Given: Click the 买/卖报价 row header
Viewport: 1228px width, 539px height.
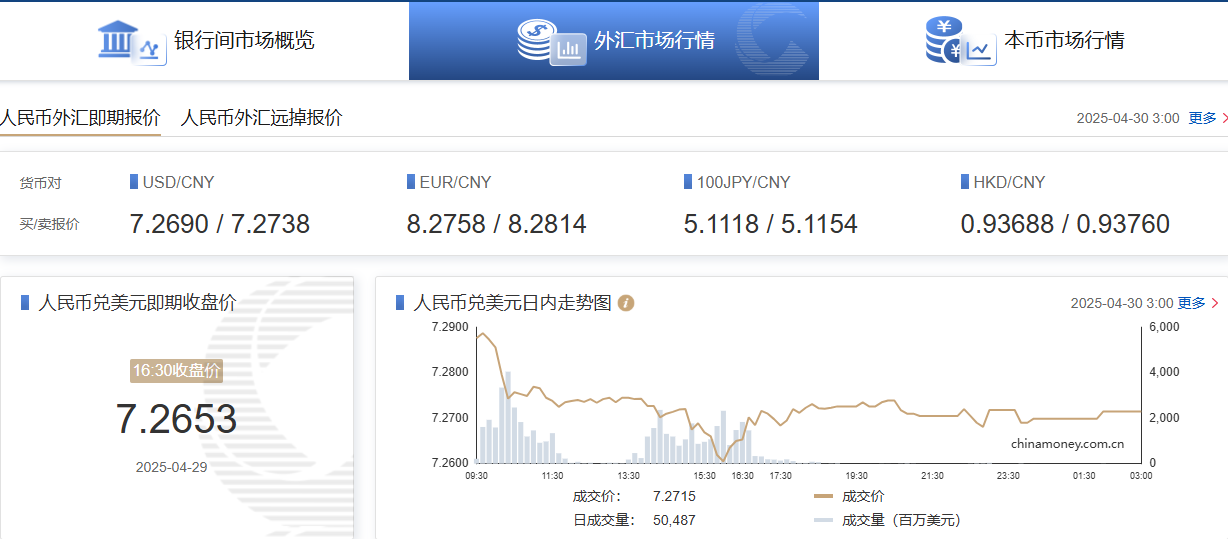Looking at the screenshot, I should tap(49, 224).
